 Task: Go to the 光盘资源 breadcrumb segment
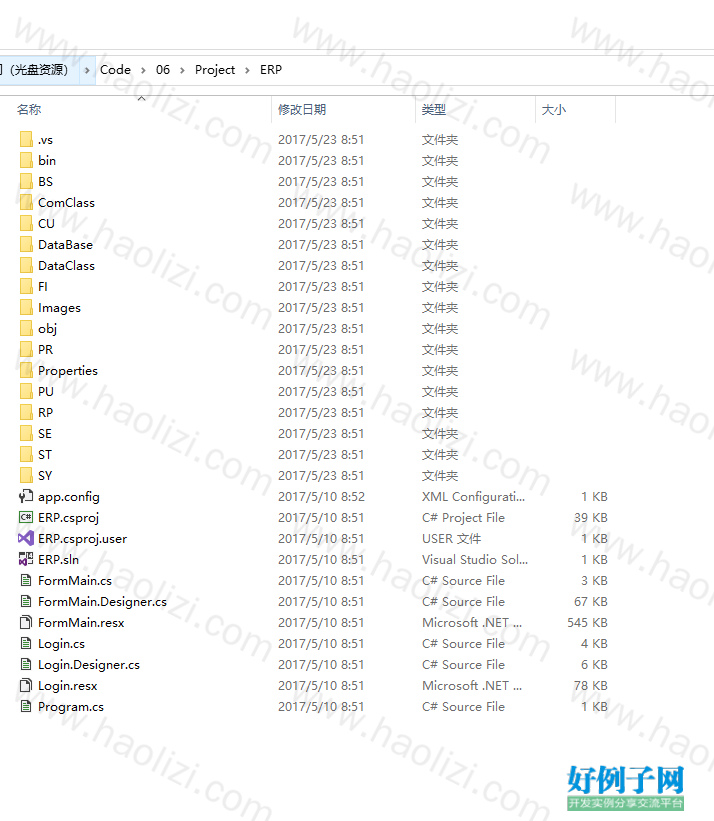pyautogui.click(x=40, y=70)
